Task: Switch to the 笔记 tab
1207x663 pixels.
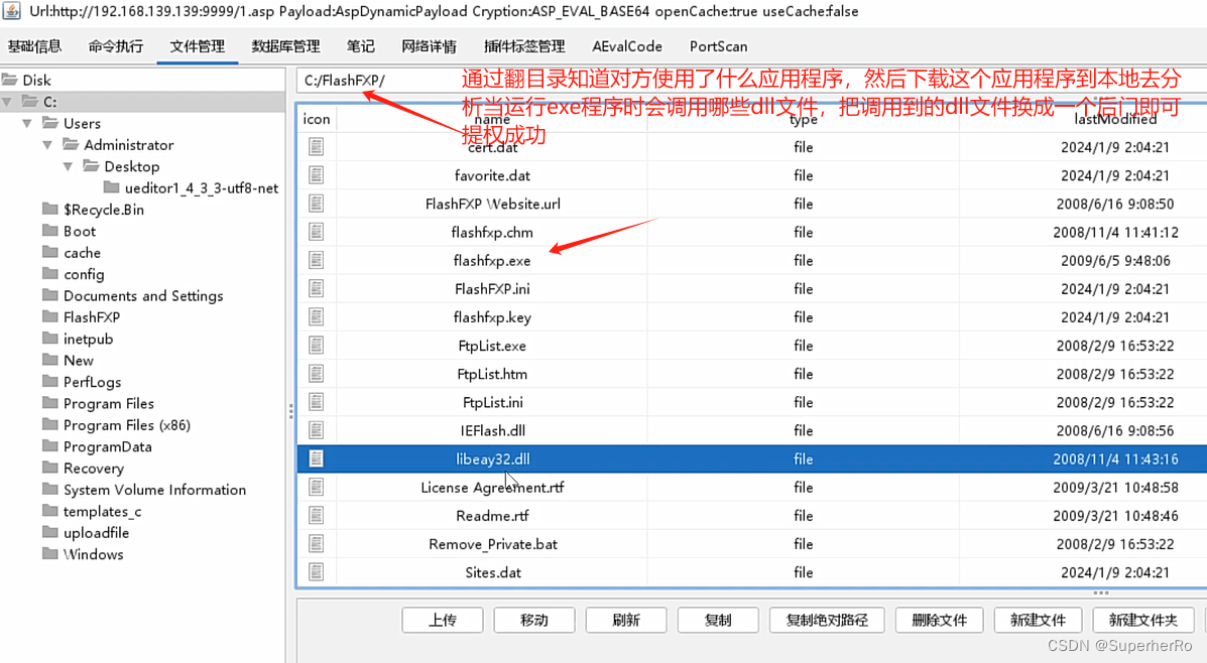Action: [x=361, y=46]
